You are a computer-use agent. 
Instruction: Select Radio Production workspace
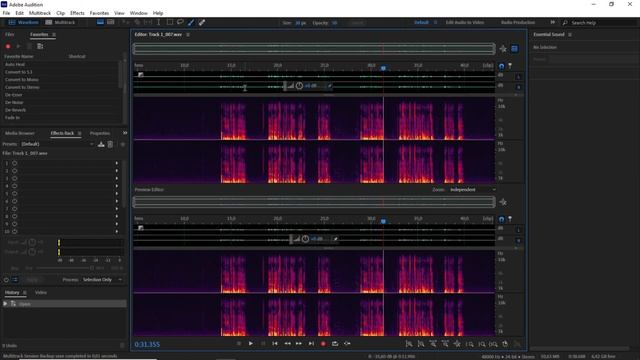click(518, 22)
